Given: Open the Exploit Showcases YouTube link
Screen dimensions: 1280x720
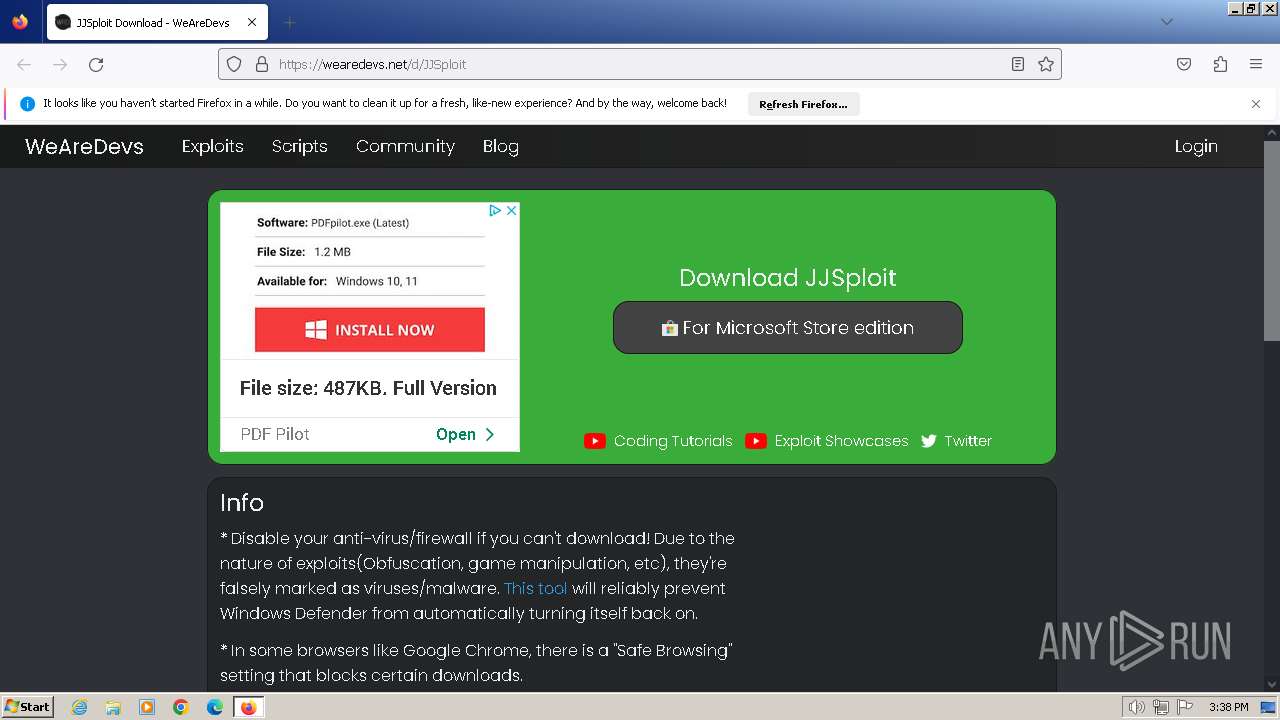Looking at the screenshot, I should [827, 441].
